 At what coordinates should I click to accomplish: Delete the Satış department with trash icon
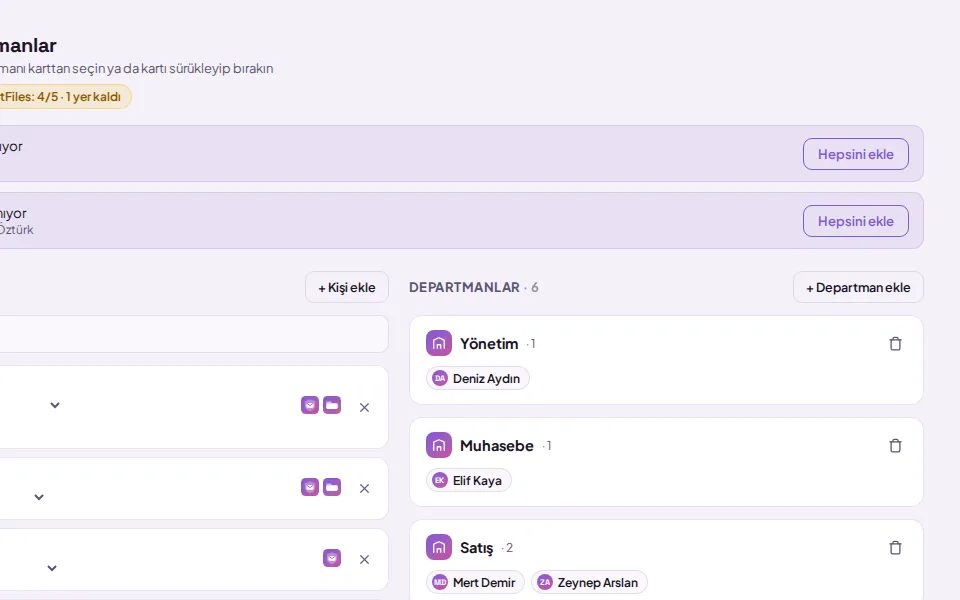coord(895,547)
